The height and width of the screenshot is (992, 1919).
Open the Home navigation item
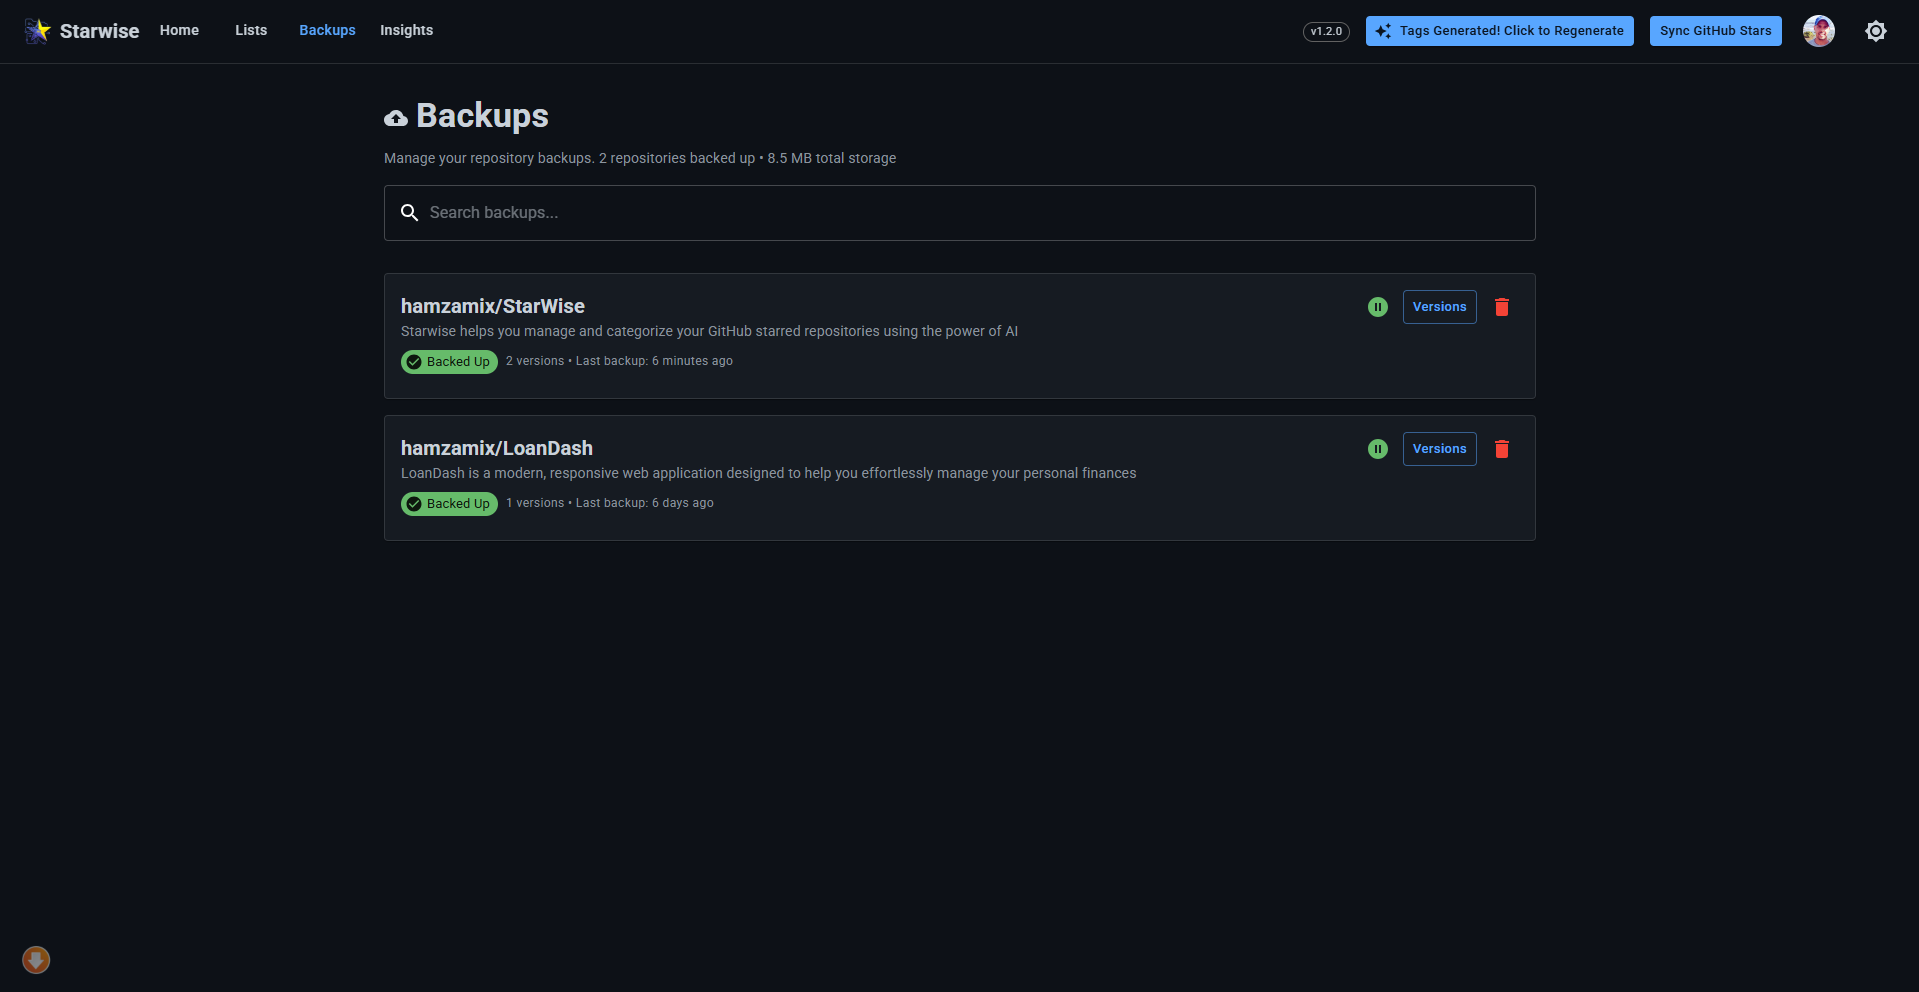pyautogui.click(x=179, y=30)
